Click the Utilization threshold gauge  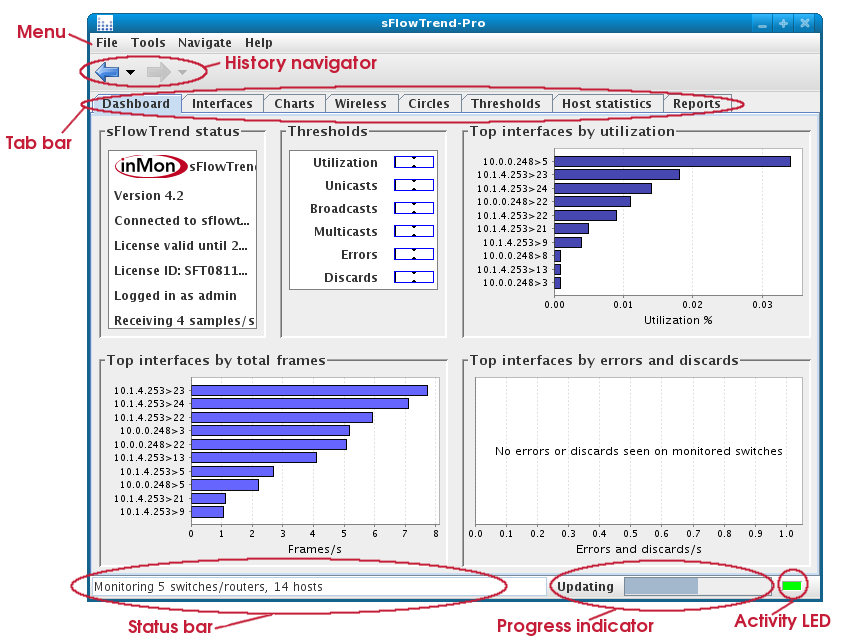click(x=414, y=162)
